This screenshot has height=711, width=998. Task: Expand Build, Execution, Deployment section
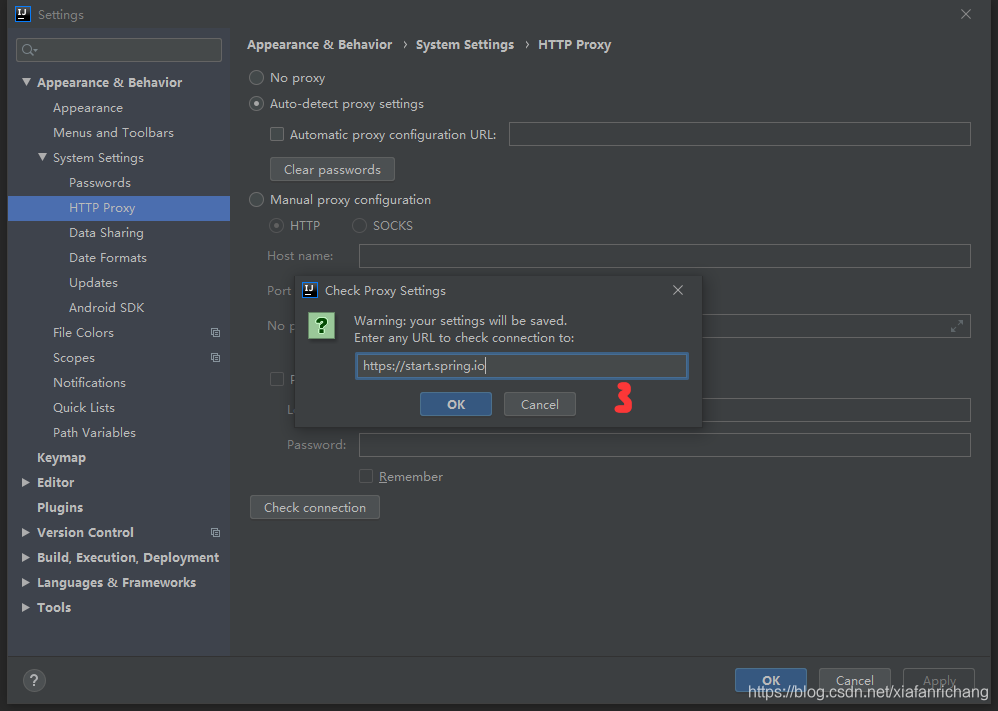[25, 558]
